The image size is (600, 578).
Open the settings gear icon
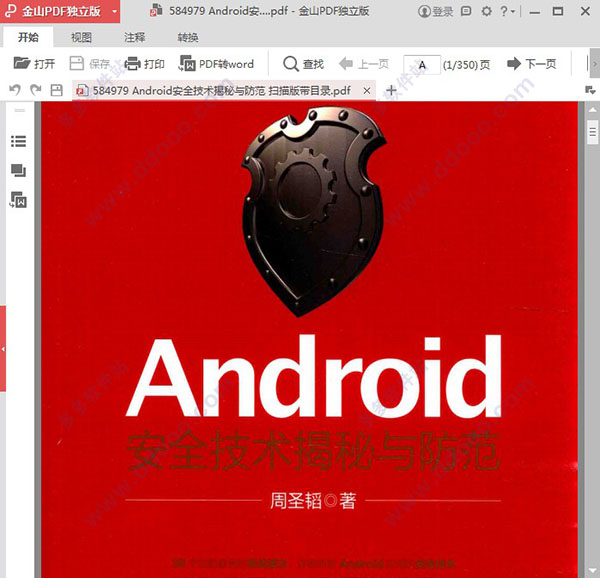486,11
